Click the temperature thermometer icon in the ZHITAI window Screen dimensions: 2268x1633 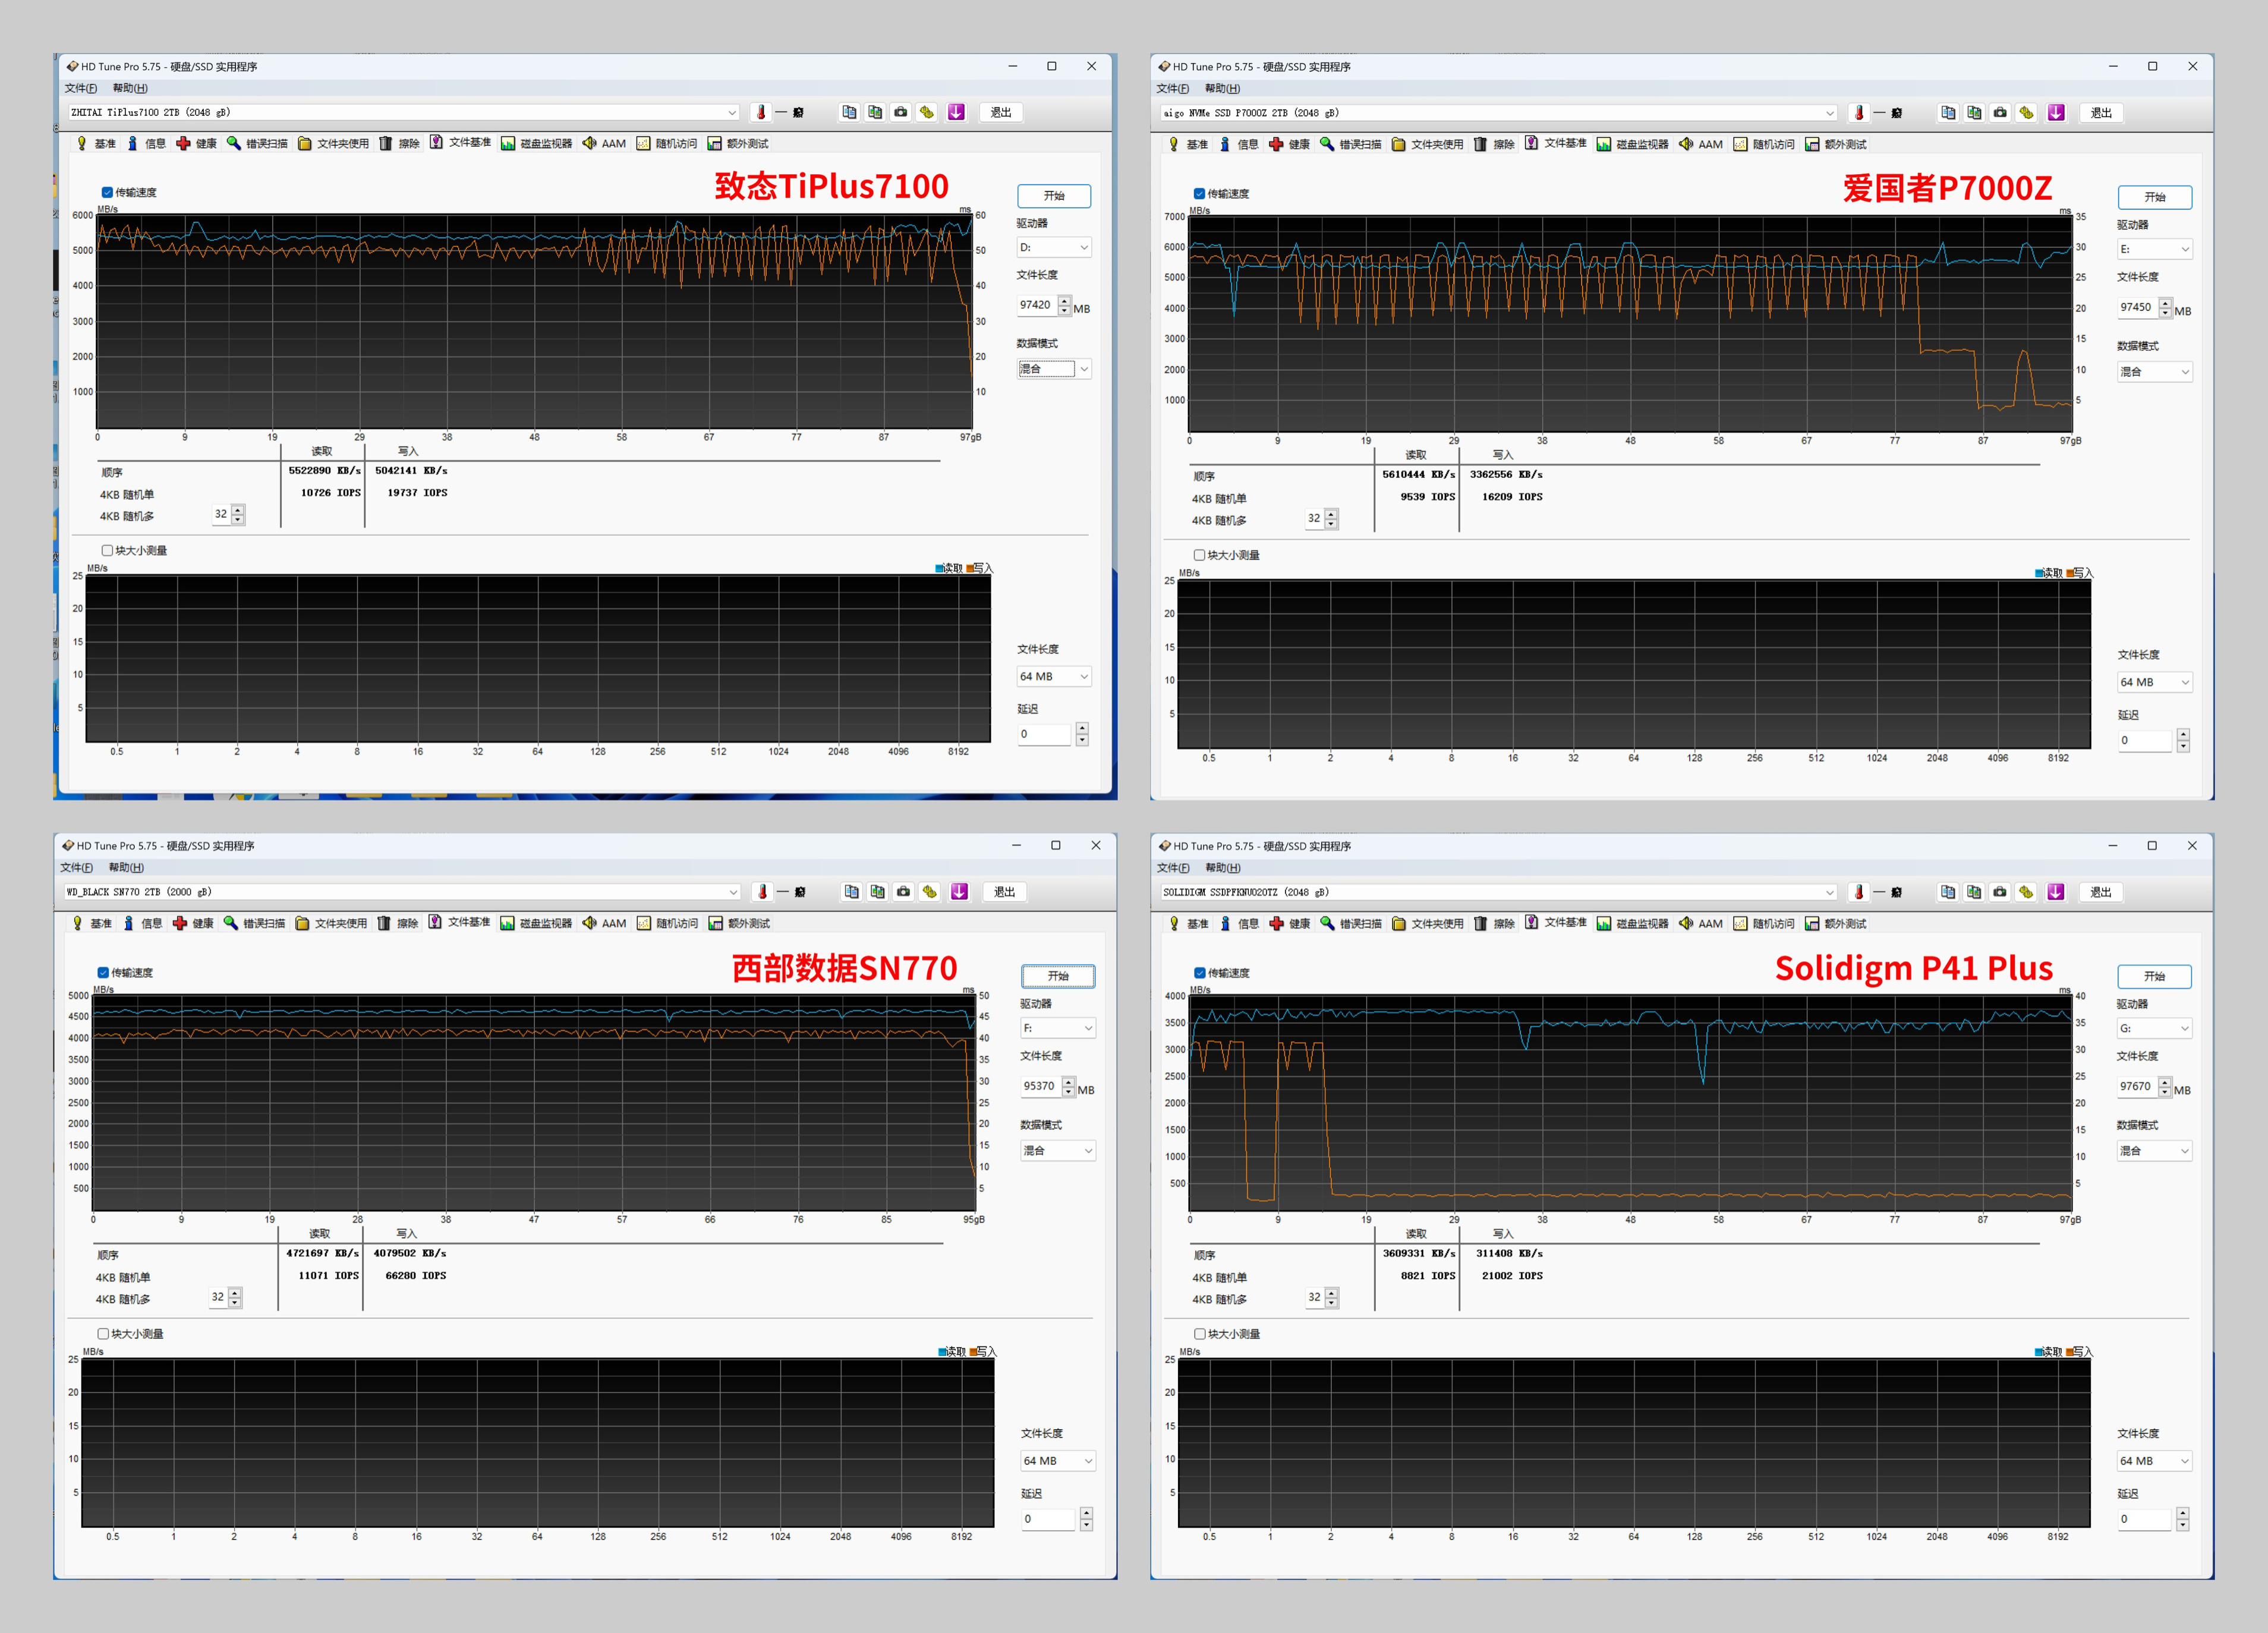[761, 112]
